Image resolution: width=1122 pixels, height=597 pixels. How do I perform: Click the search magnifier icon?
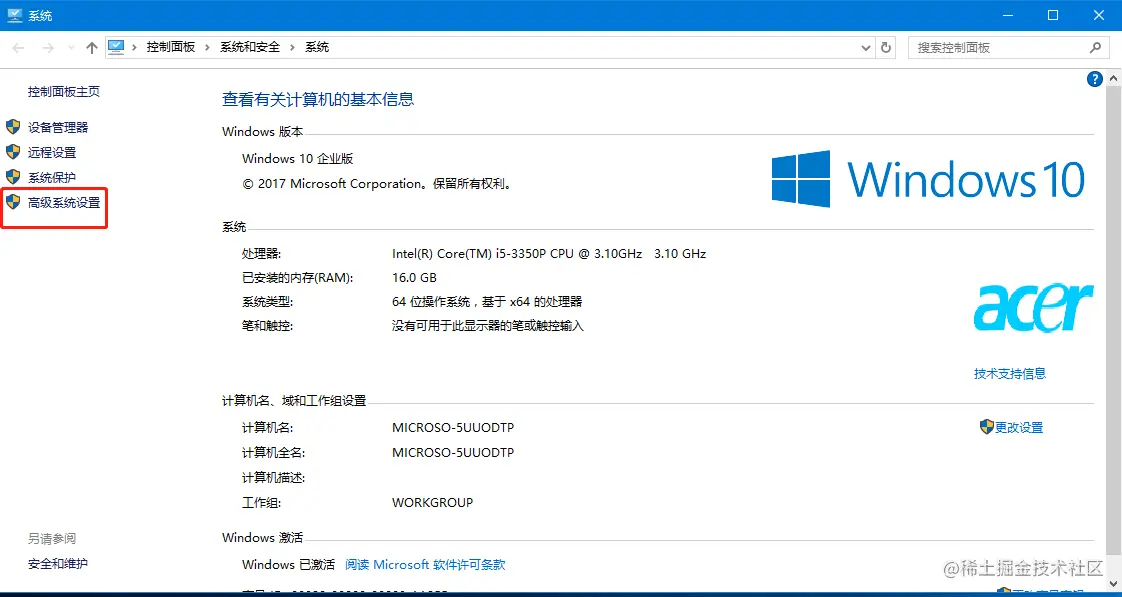(1095, 48)
